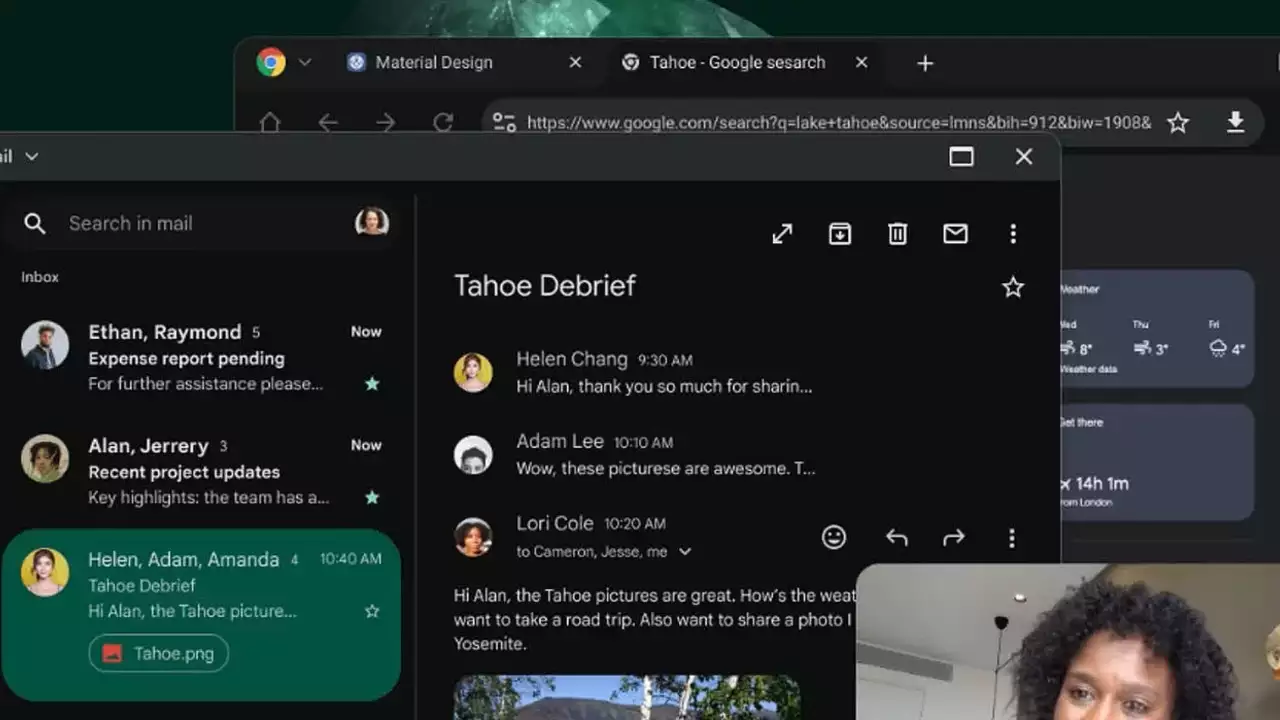Open the Get there card showing 14h 1m
1280x720 pixels.
[x=1156, y=462]
